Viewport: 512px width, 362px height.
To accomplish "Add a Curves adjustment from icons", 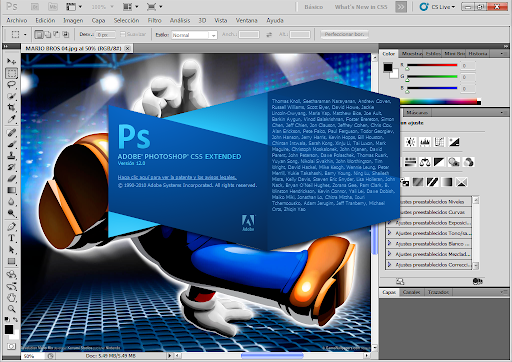I will 439,142.
